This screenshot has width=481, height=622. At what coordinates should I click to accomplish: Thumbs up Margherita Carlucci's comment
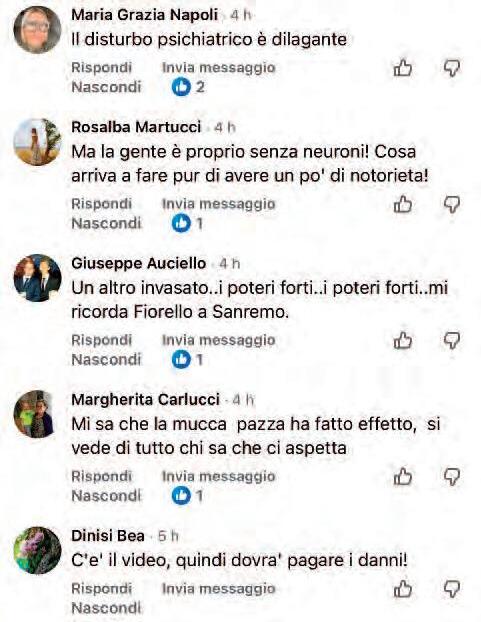click(402, 477)
